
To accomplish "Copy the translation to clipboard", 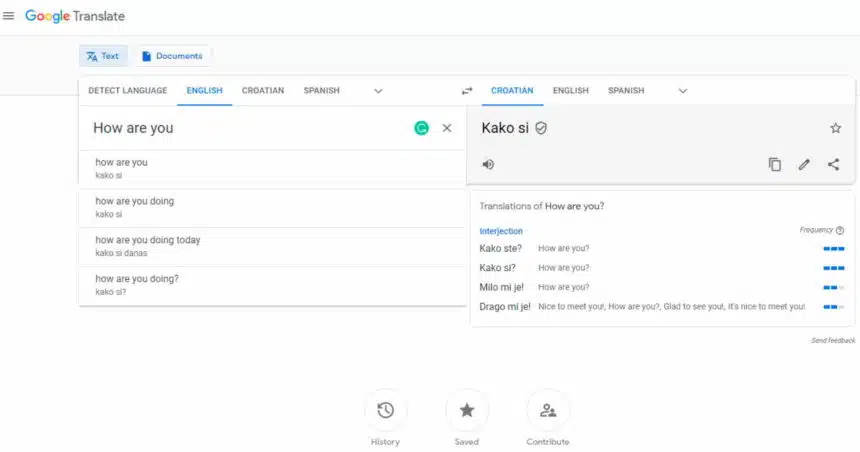I will click(774, 165).
